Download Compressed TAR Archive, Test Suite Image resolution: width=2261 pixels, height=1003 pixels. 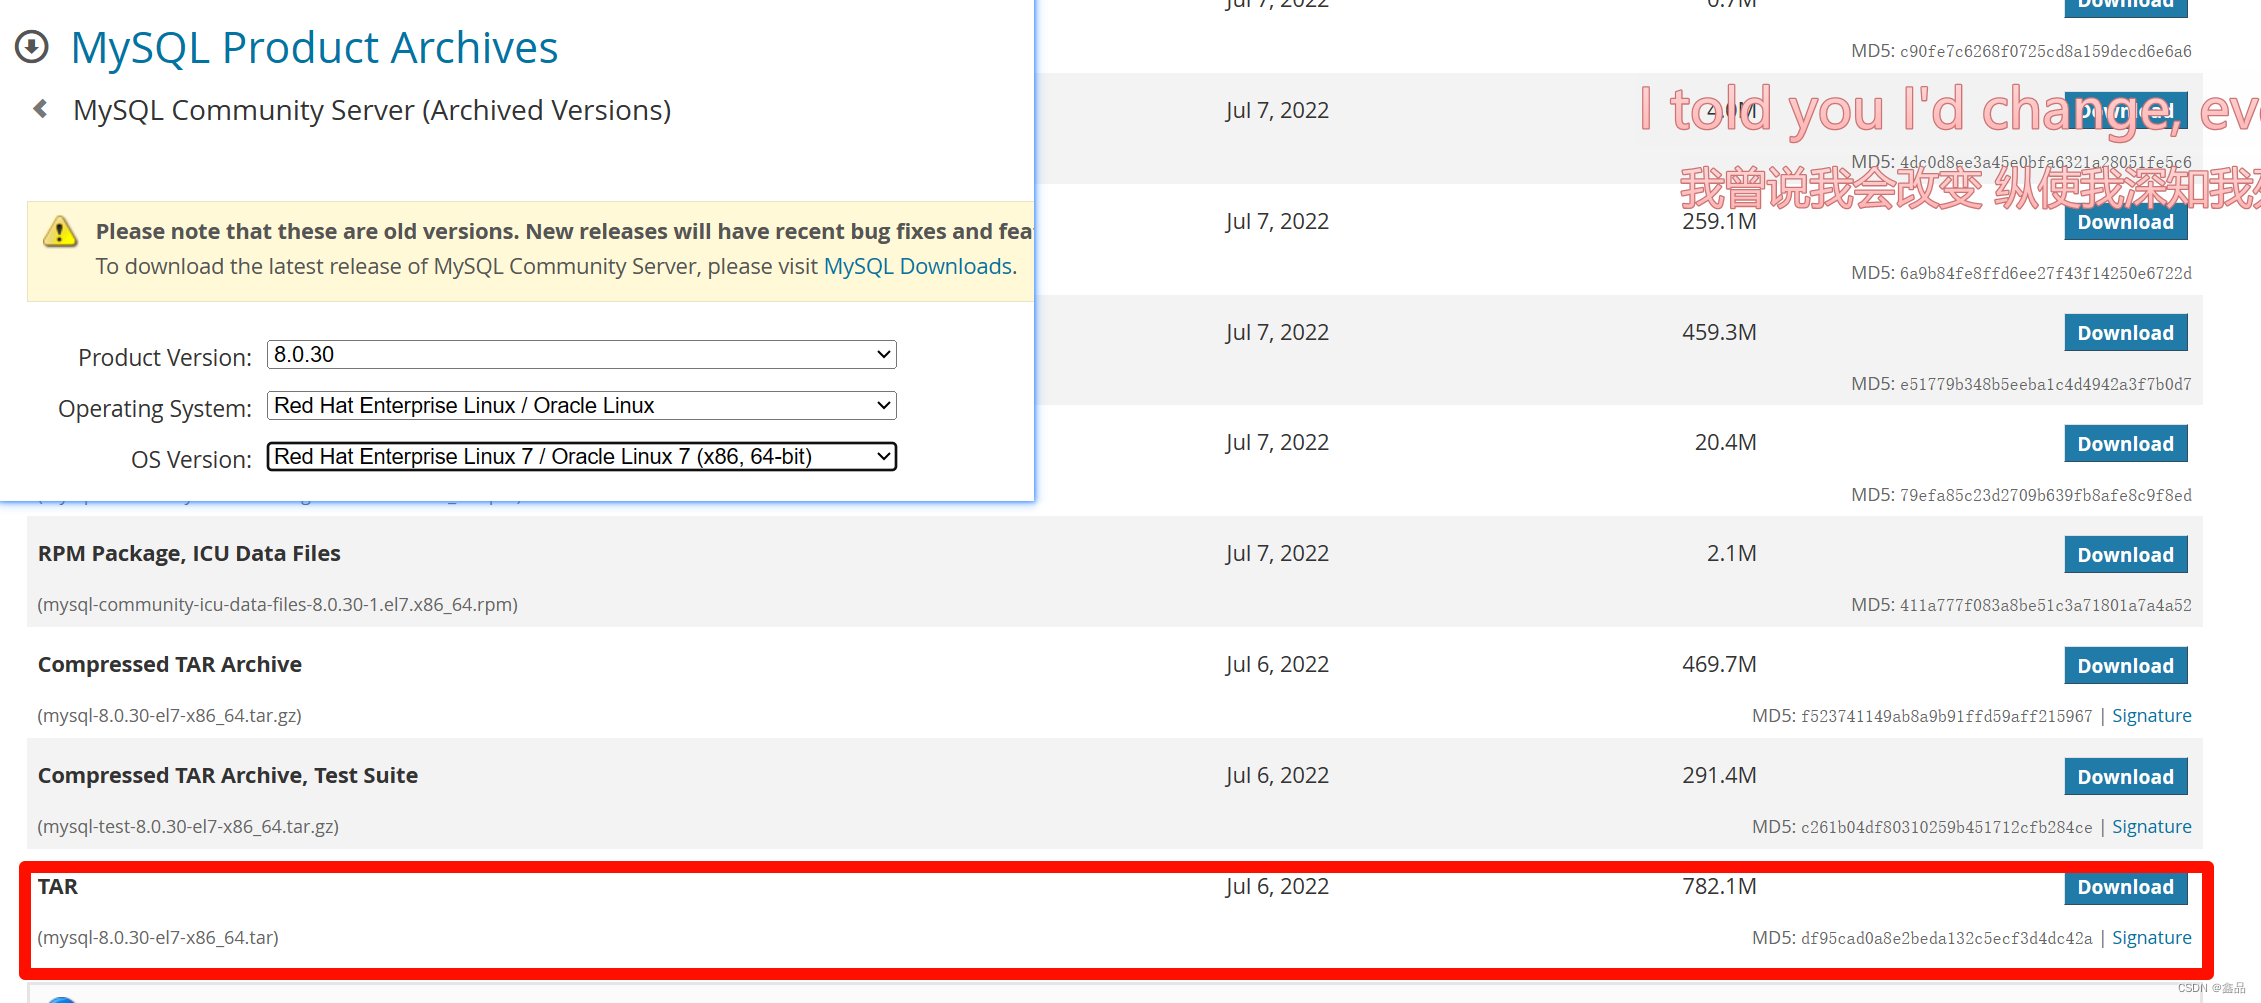2125,777
